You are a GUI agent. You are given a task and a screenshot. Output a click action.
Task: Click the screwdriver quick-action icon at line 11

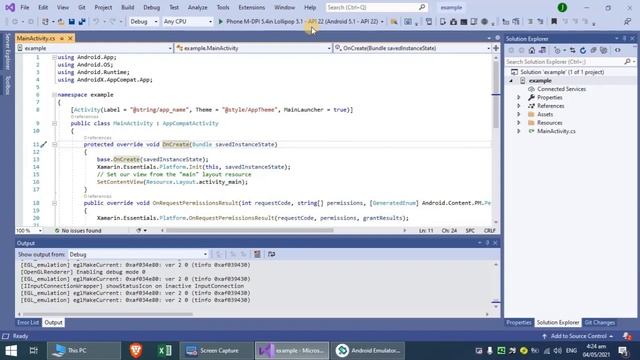coord(44,144)
